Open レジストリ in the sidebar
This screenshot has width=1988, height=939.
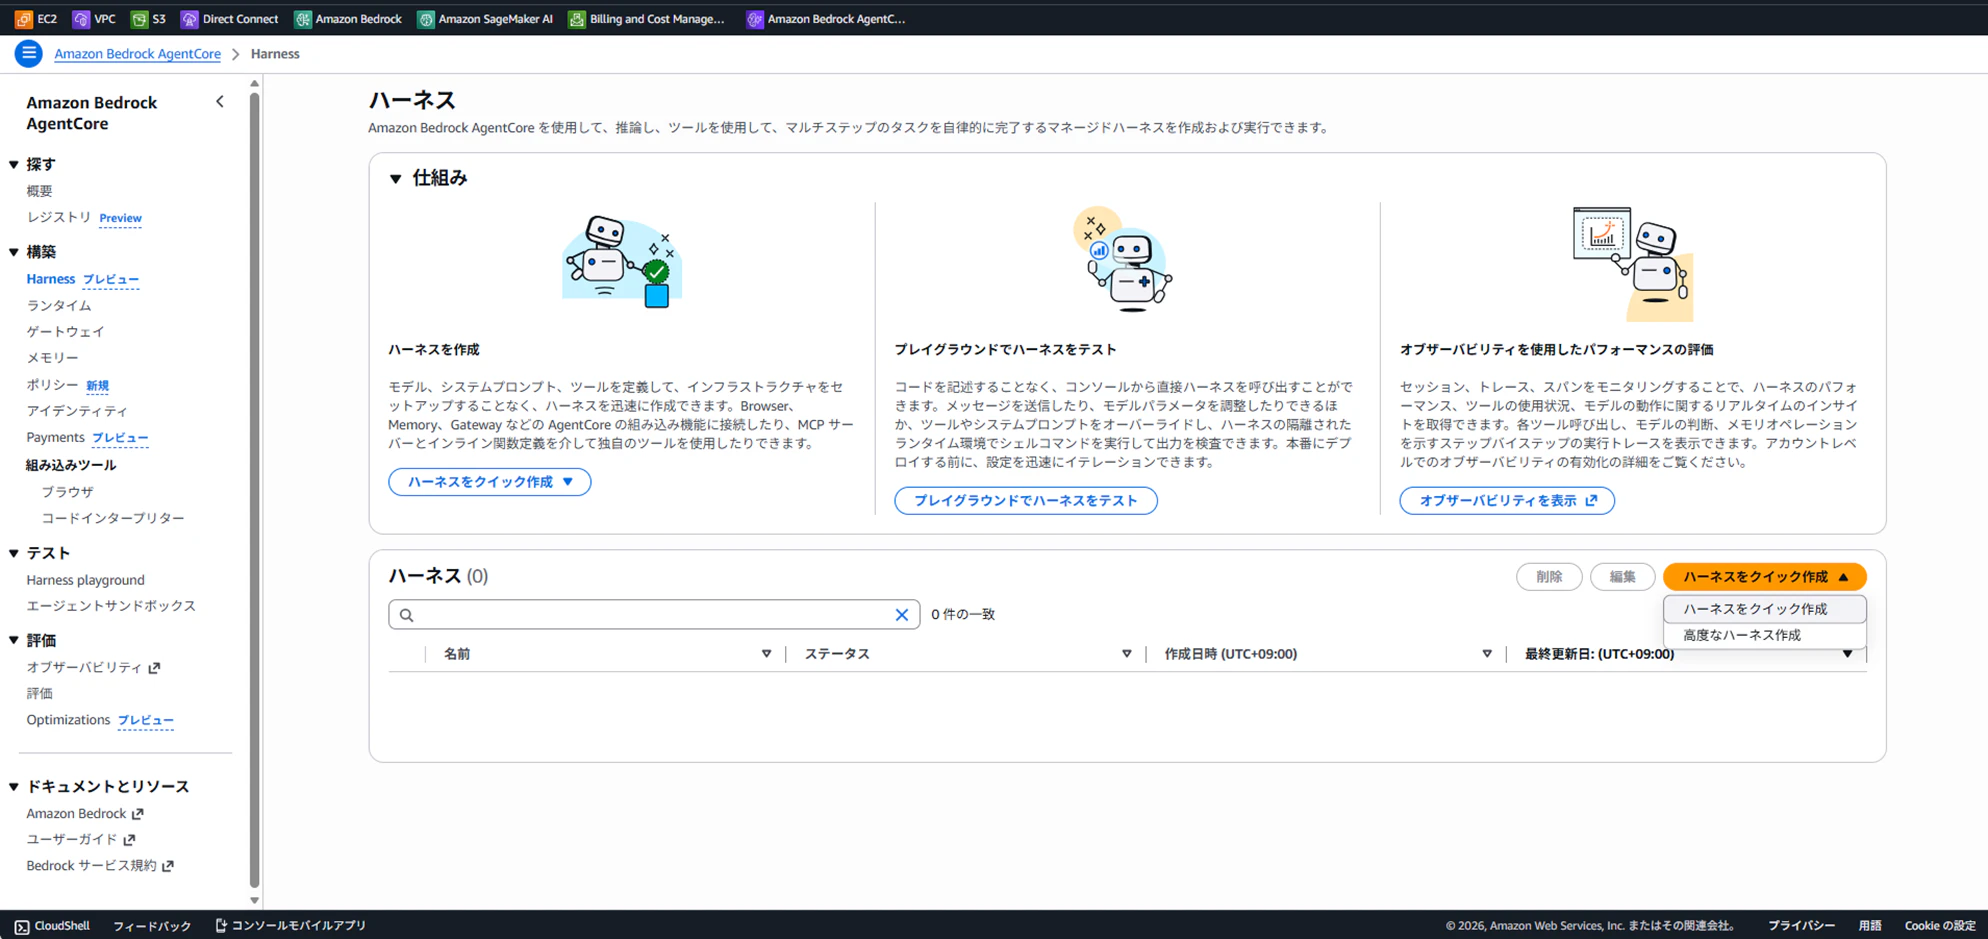tap(59, 217)
